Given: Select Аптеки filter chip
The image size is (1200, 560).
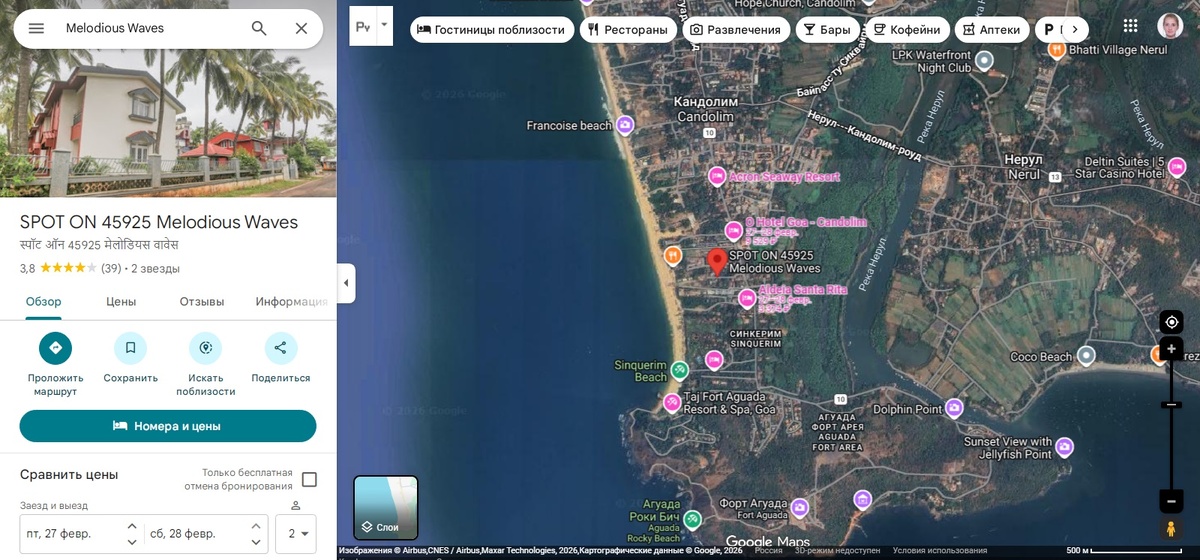Looking at the screenshot, I should click(x=991, y=30).
